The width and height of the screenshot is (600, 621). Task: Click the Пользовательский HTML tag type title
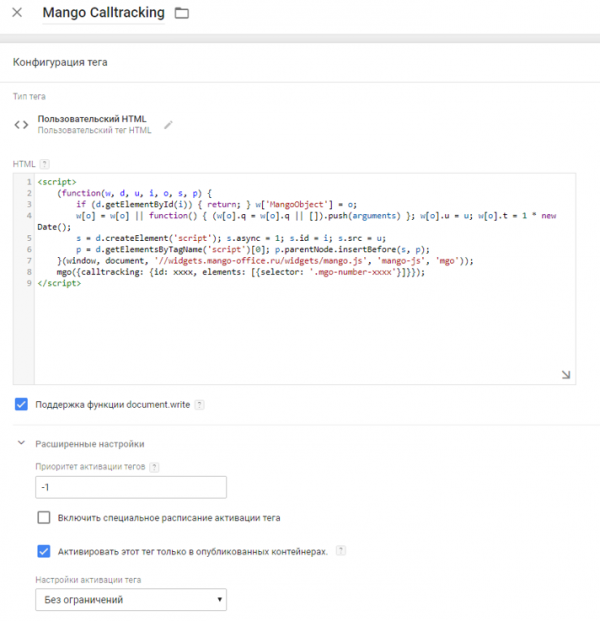coord(92,119)
